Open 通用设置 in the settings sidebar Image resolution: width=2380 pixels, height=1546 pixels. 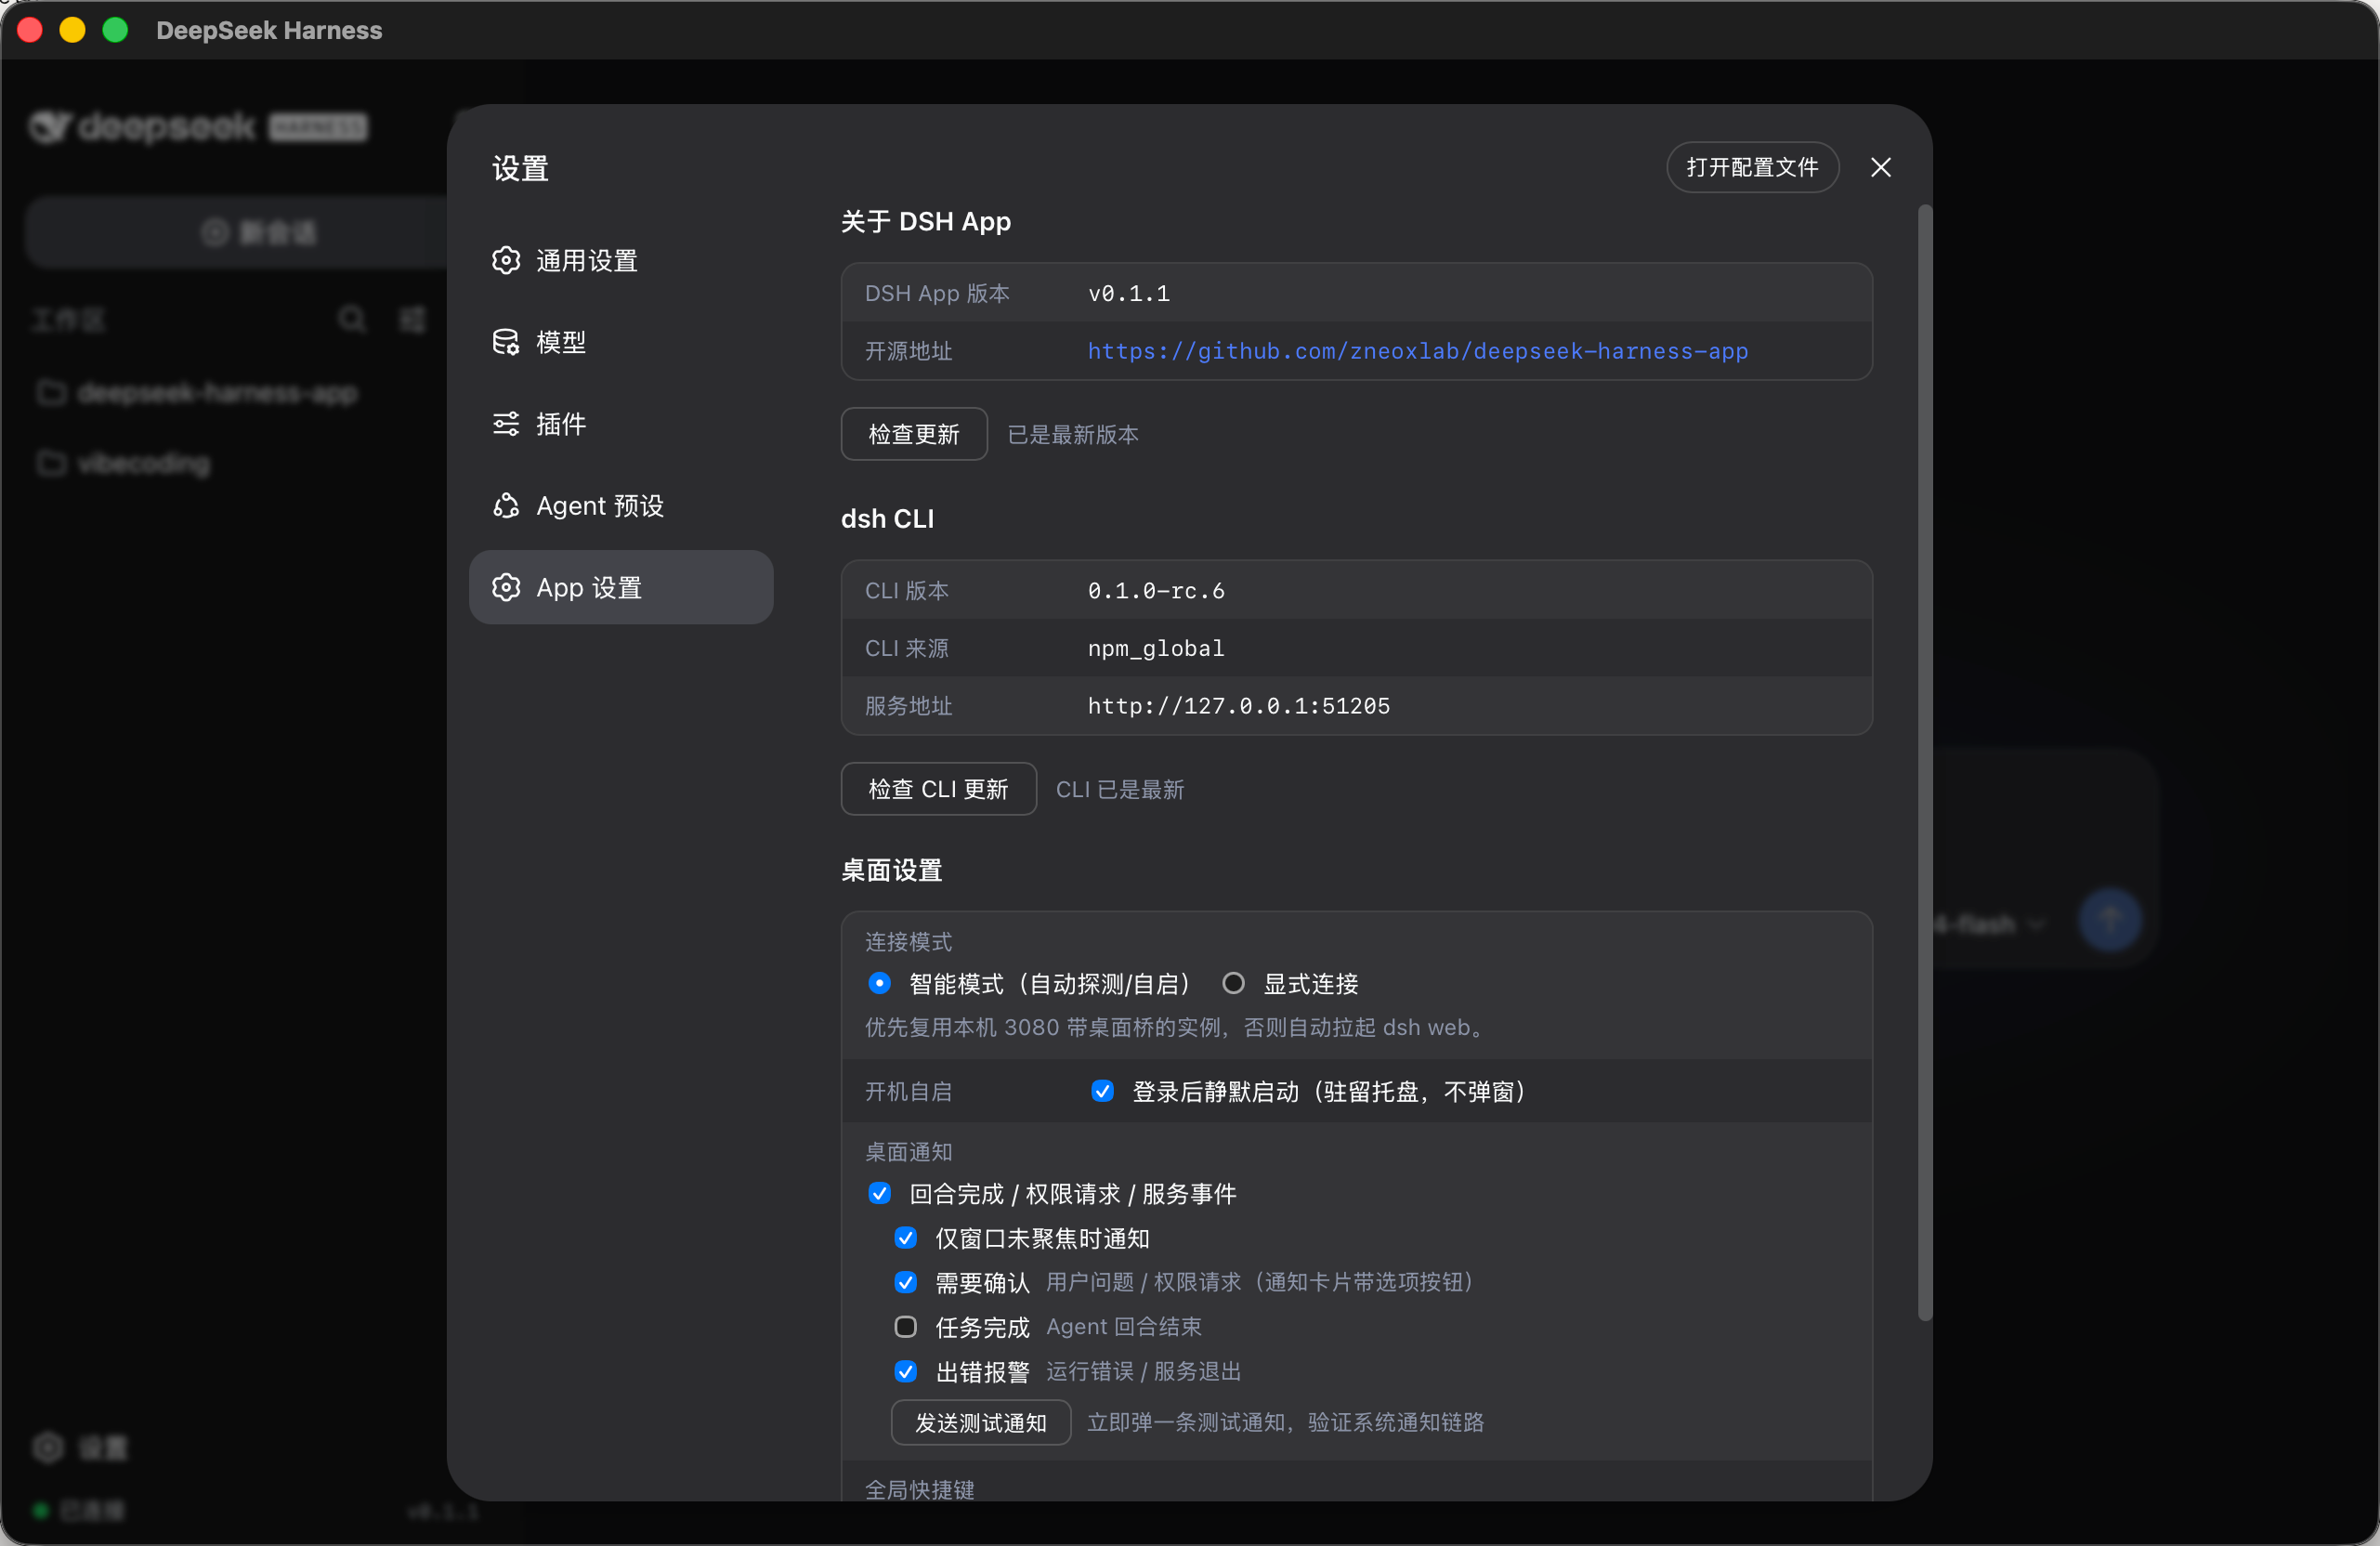click(x=620, y=261)
